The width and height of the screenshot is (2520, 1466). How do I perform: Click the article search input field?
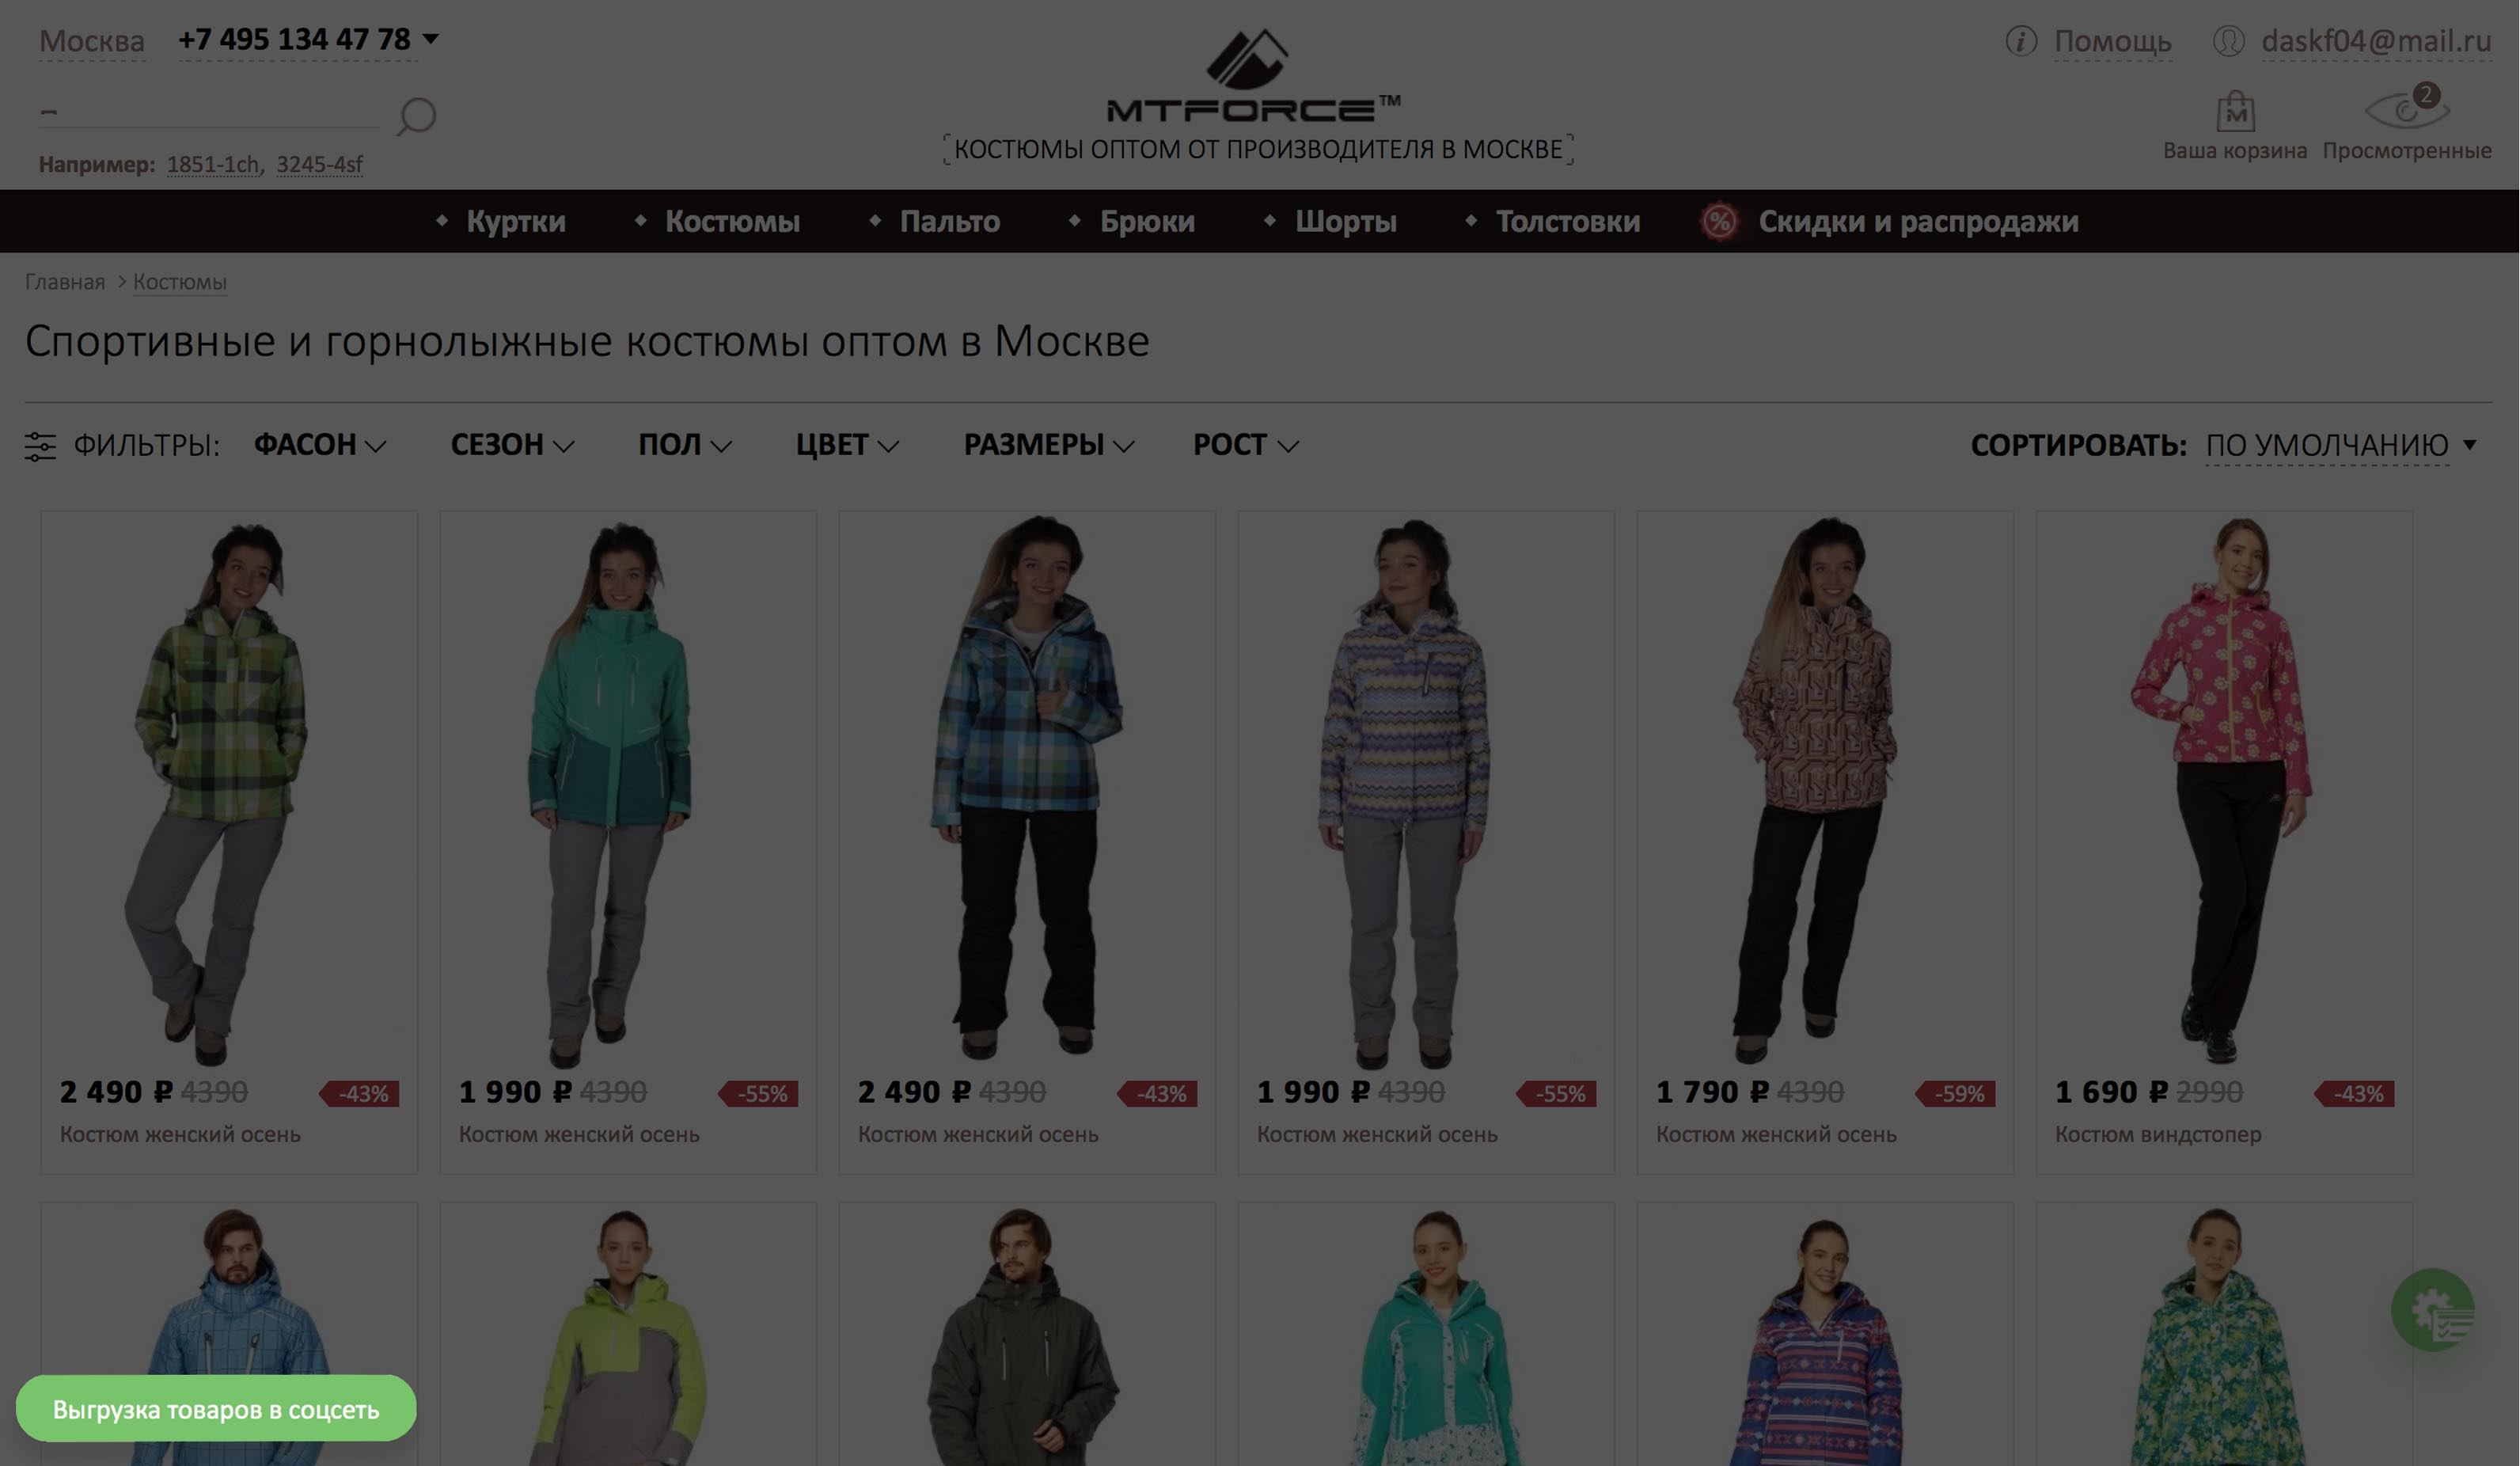(208, 114)
